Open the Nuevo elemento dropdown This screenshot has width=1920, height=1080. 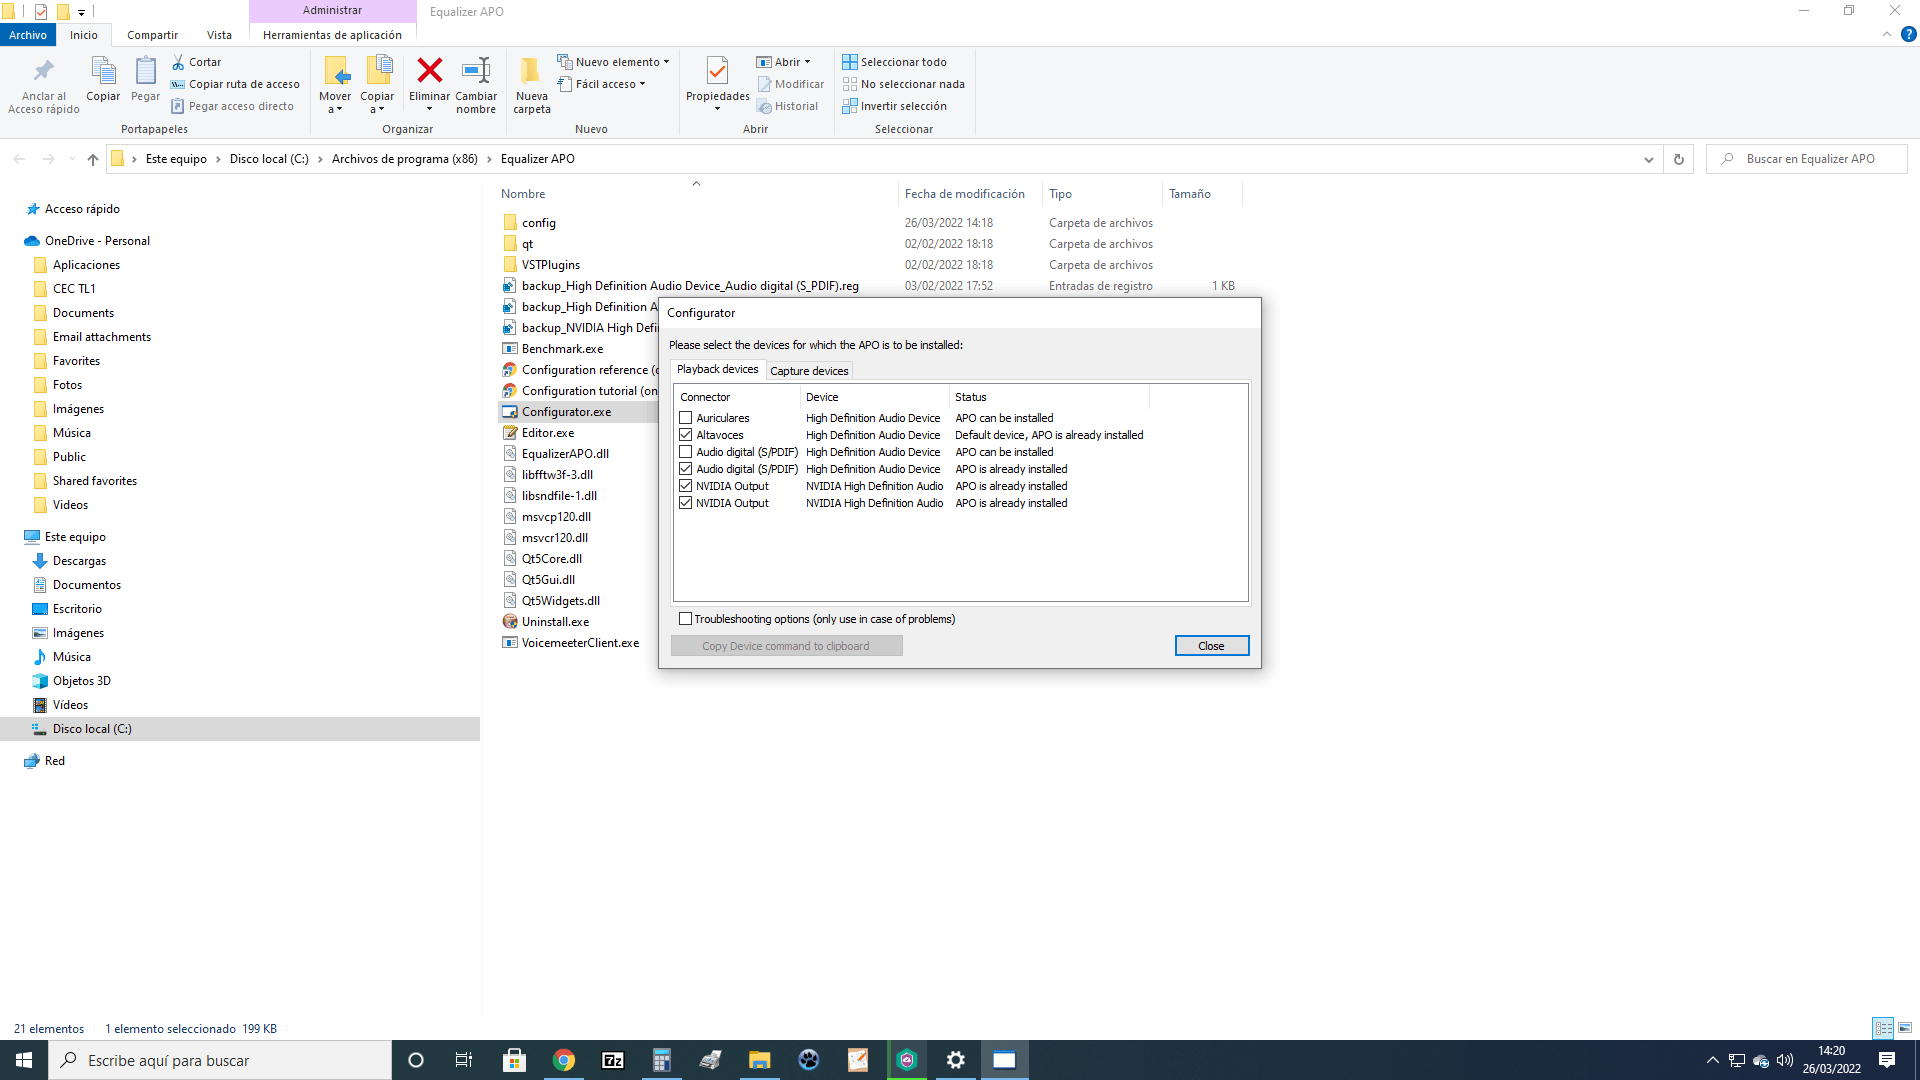614,62
